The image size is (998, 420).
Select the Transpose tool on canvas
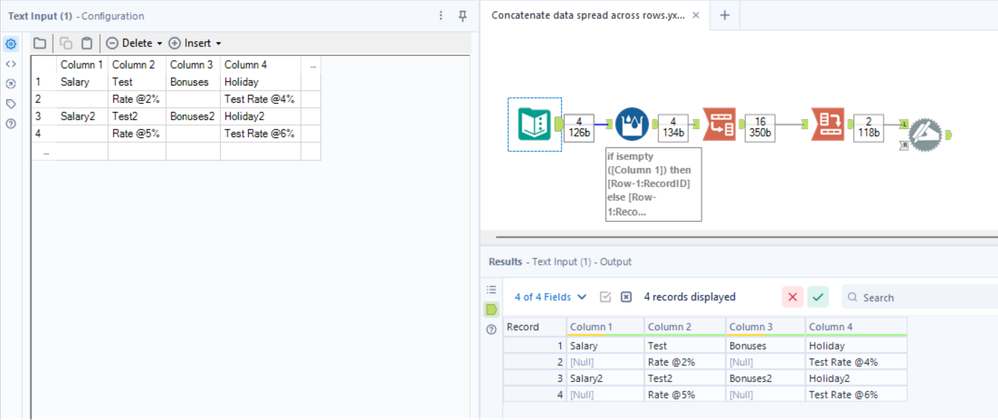[x=719, y=123]
